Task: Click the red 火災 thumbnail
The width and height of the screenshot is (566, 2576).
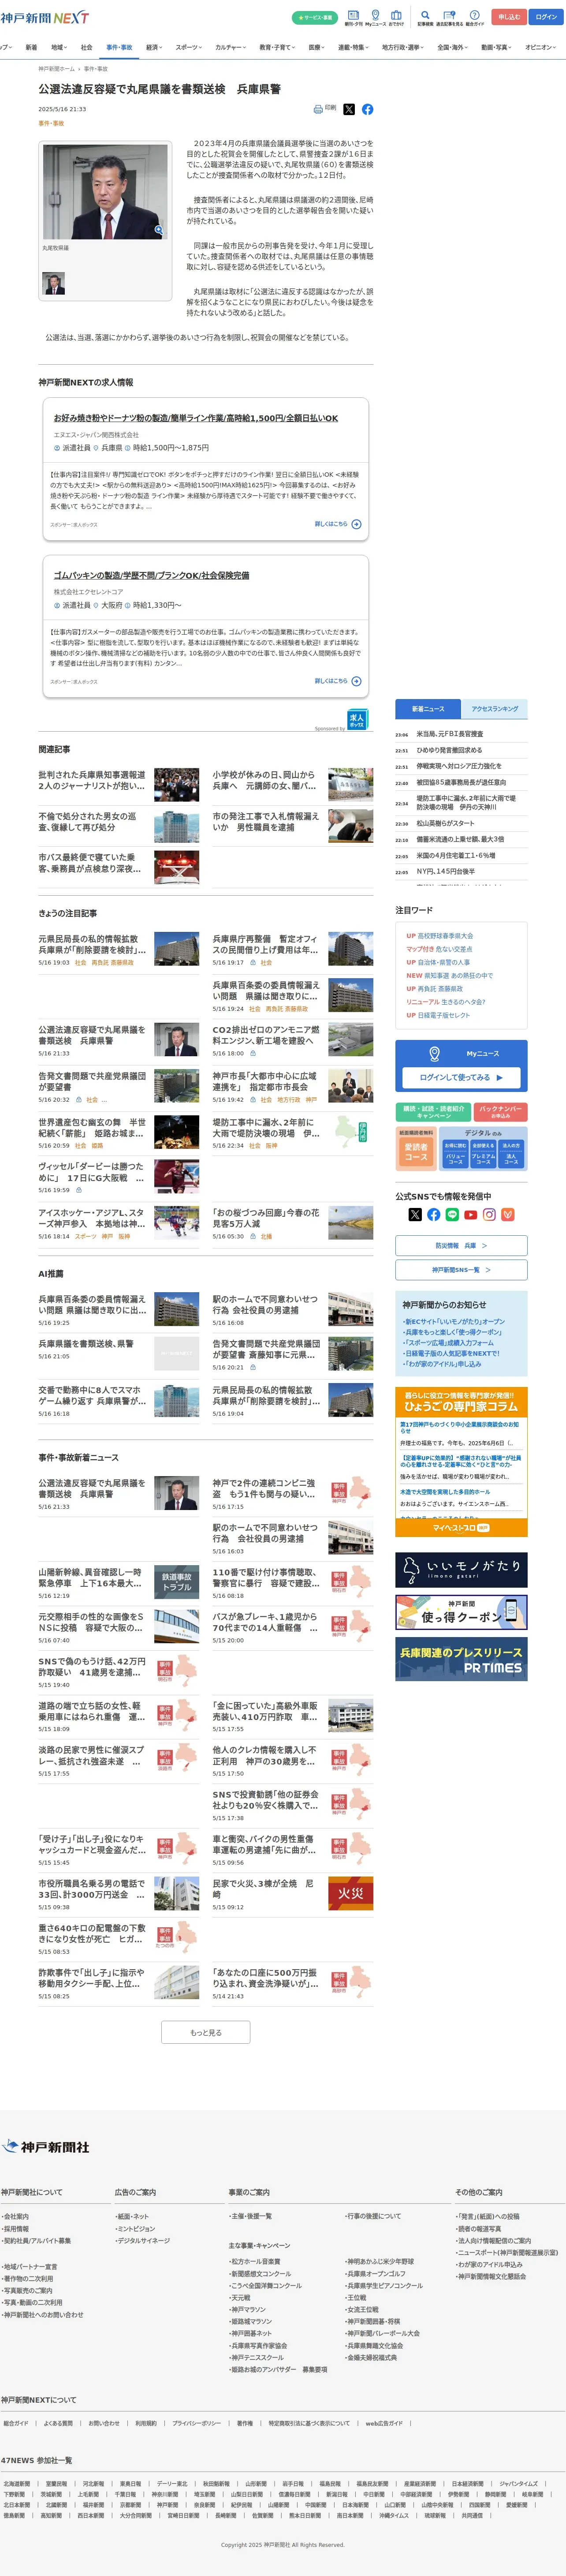Action: [x=351, y=1893]
